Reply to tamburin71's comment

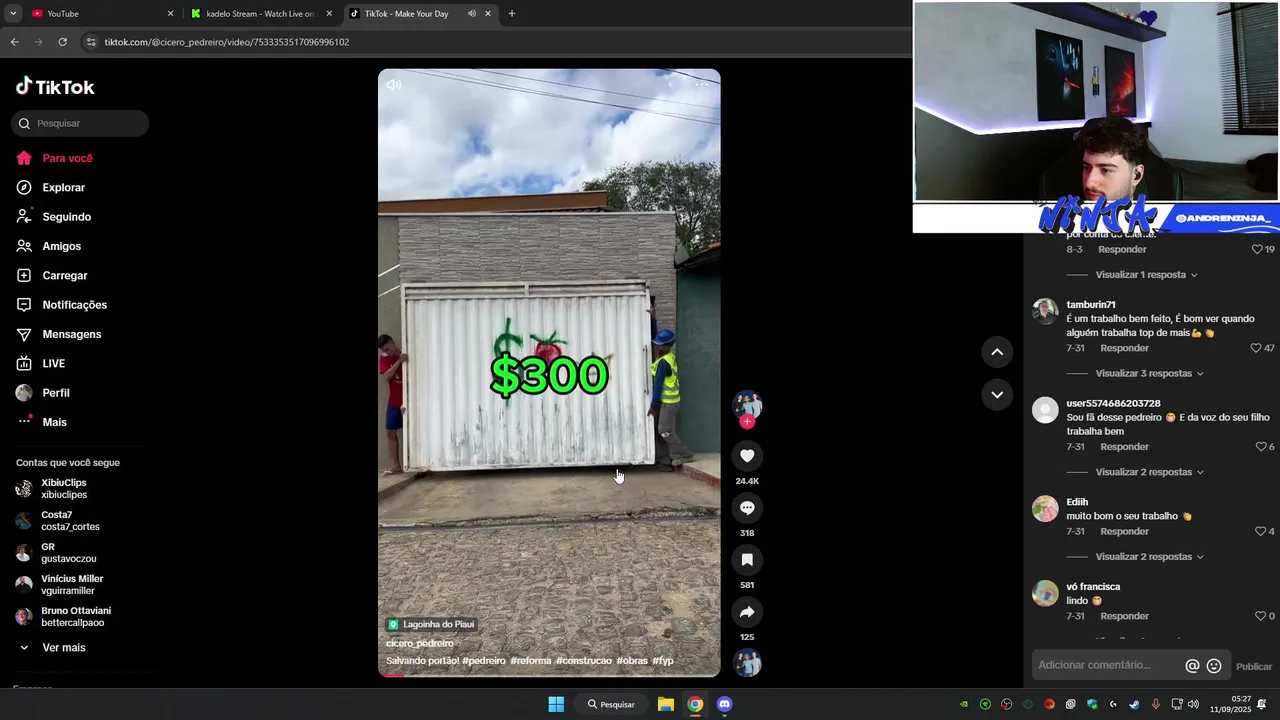point(1124,348)
